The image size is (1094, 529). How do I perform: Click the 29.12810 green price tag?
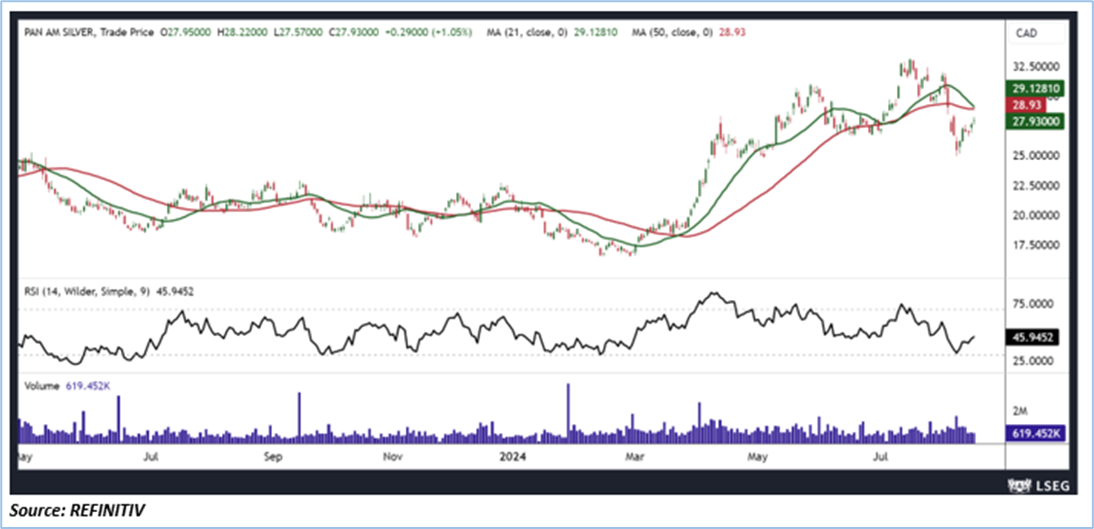tap(1035, 89)
